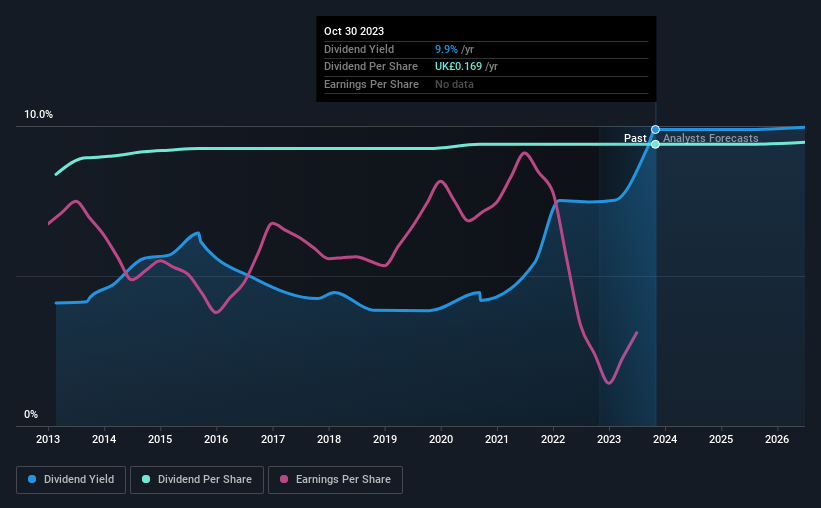Image resolution: width=821 pixels, height=508 pixels.
Task: Click the UK£0.169 dividend per share value
Action: click(458, 67)
